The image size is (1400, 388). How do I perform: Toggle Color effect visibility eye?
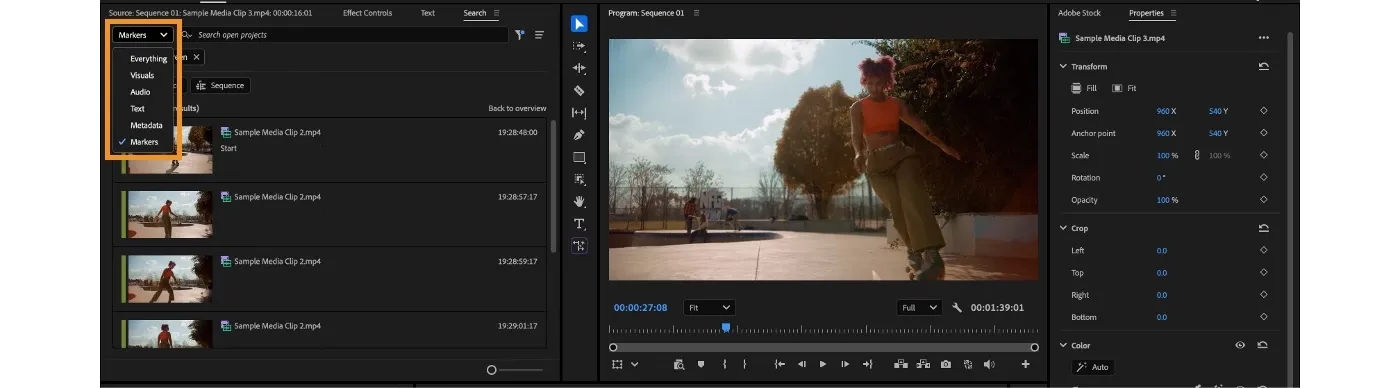coord(1240,345)
